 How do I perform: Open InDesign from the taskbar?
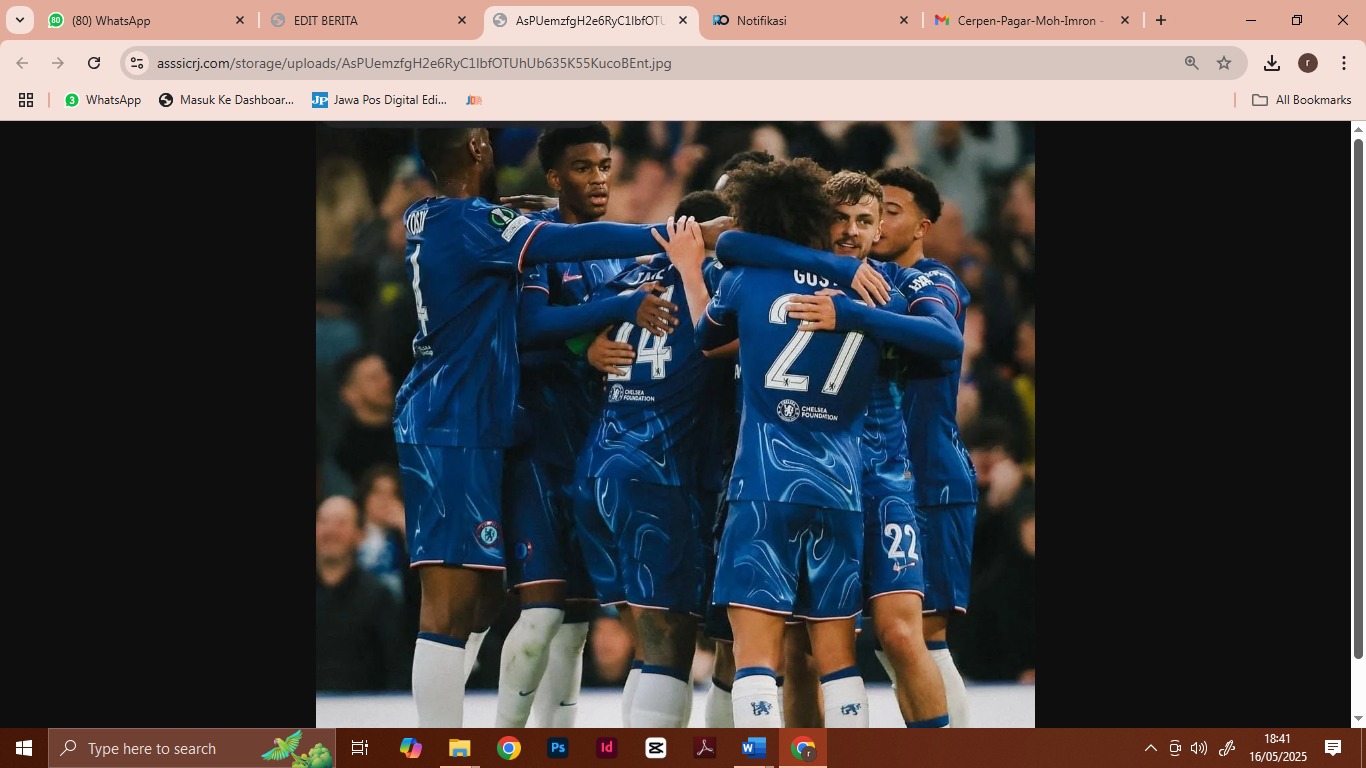(607, 748)
